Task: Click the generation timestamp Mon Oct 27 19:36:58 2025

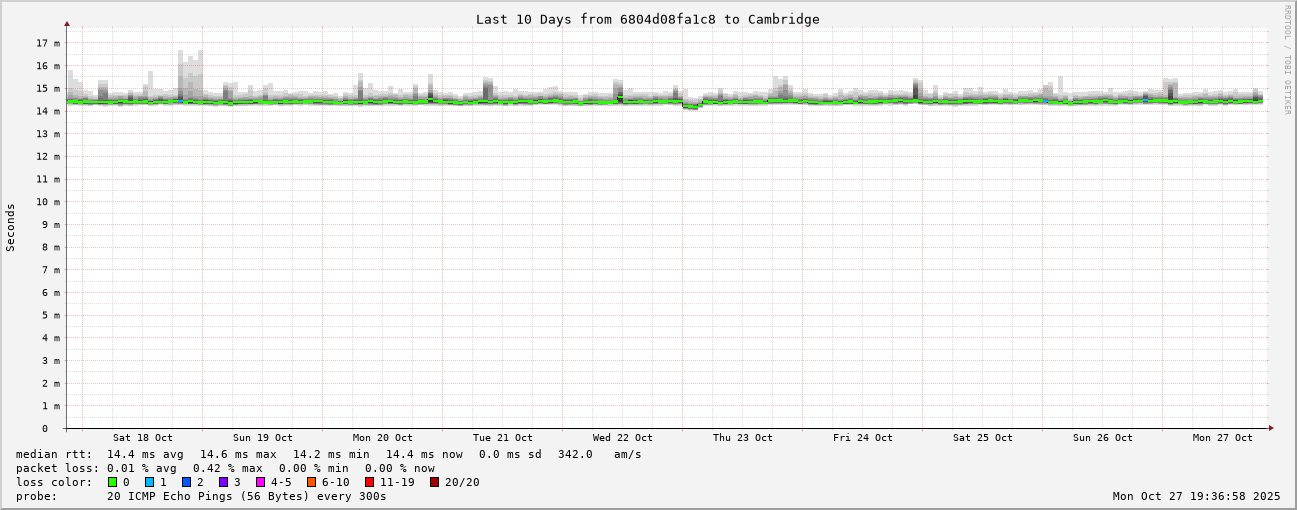Action: (x=1196, y=496)
